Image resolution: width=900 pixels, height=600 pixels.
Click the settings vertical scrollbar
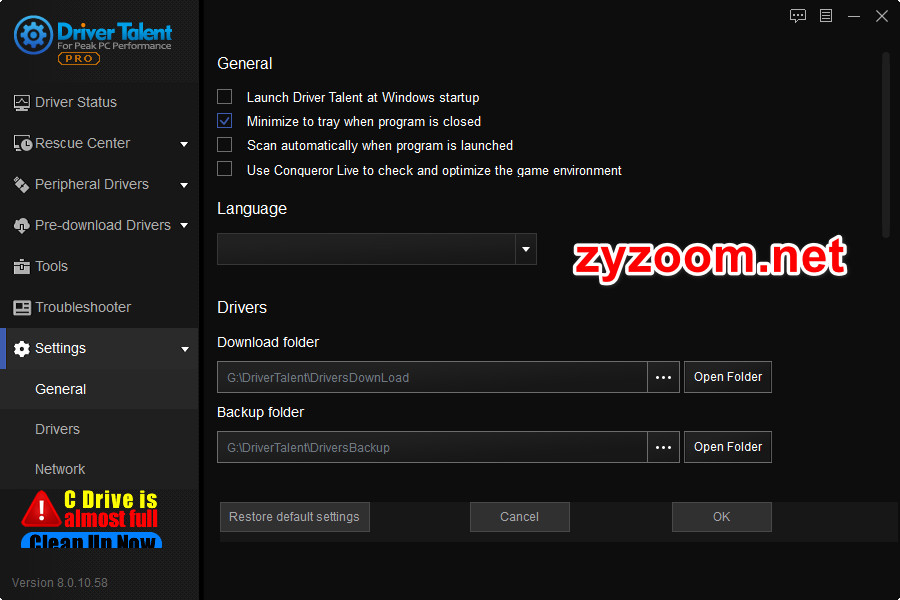[x=886, y=144]
